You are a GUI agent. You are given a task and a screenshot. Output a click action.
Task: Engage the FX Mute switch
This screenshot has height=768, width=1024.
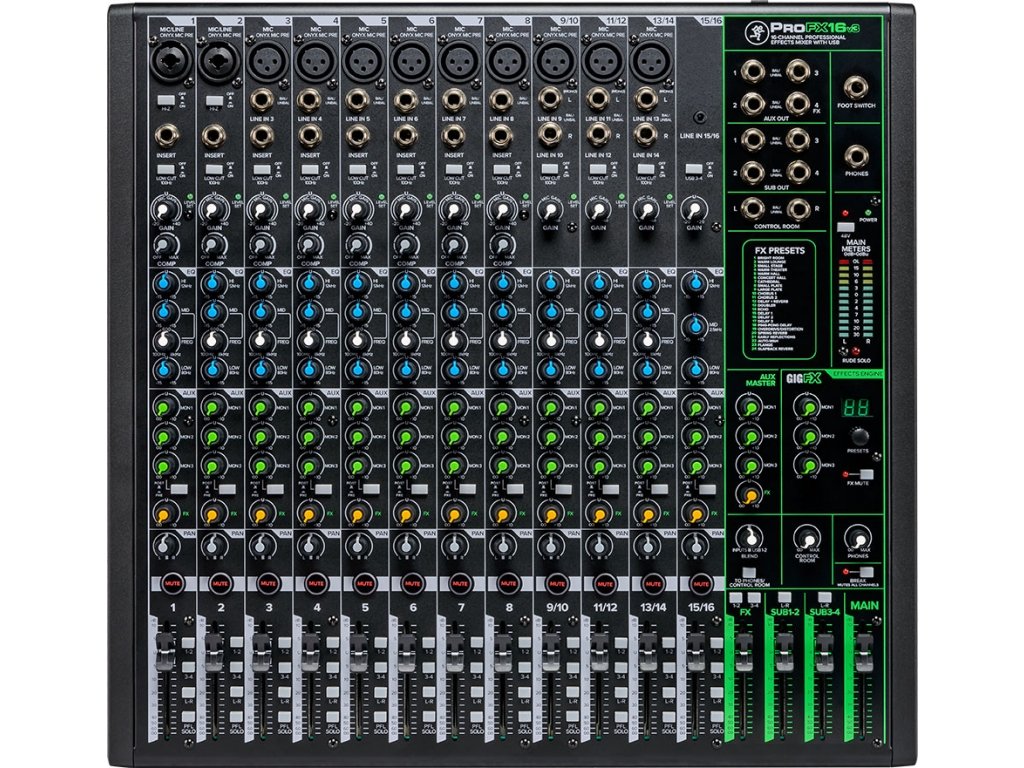pos(867,474)
